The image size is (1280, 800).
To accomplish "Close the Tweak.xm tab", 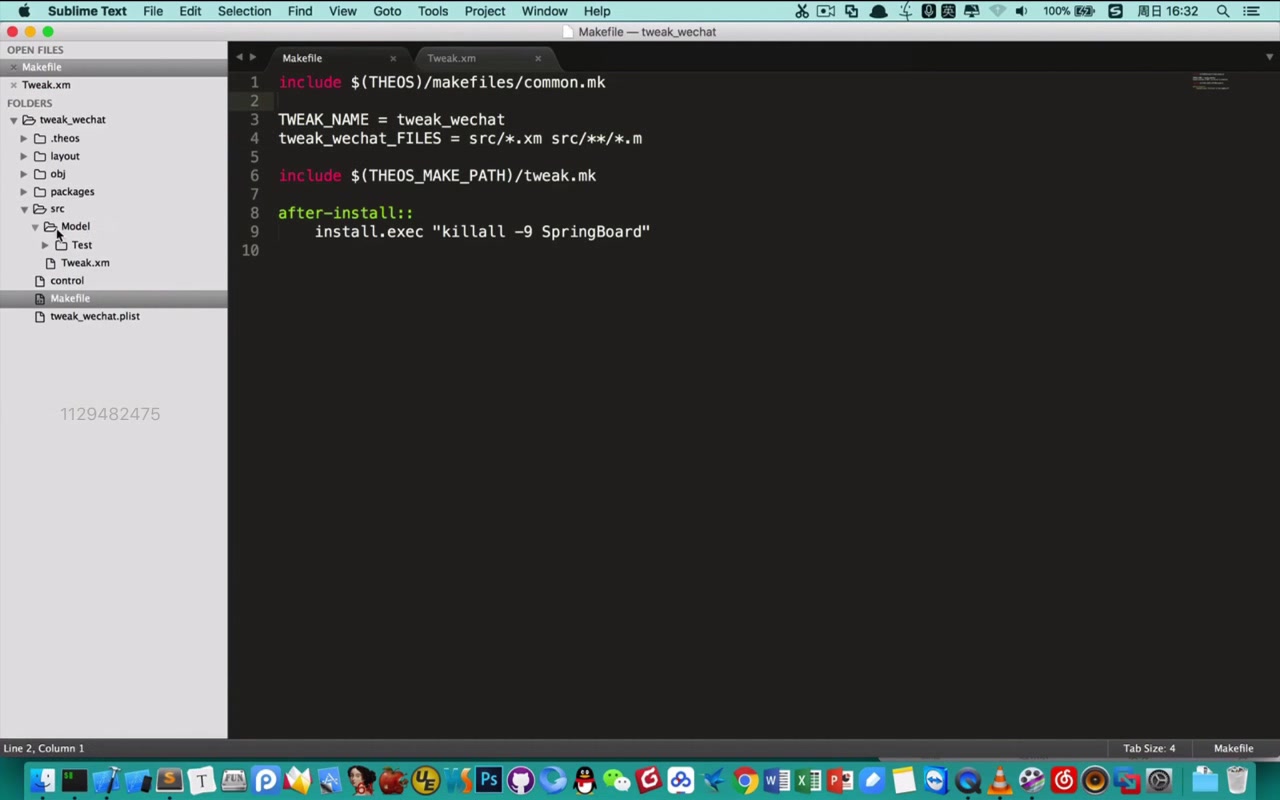I will (538, 58).
